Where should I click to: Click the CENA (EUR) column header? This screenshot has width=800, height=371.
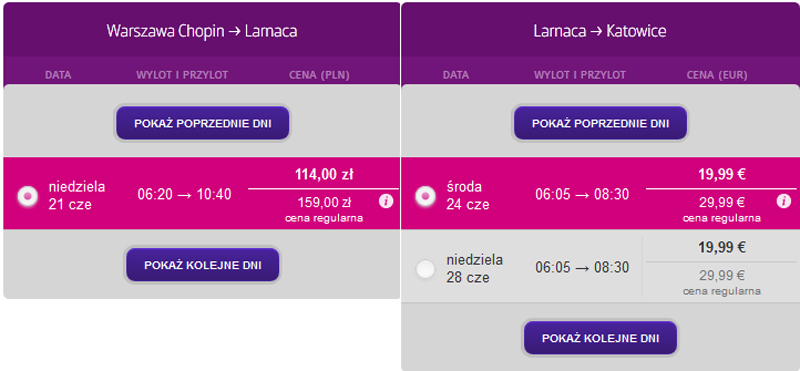(717, 76)
